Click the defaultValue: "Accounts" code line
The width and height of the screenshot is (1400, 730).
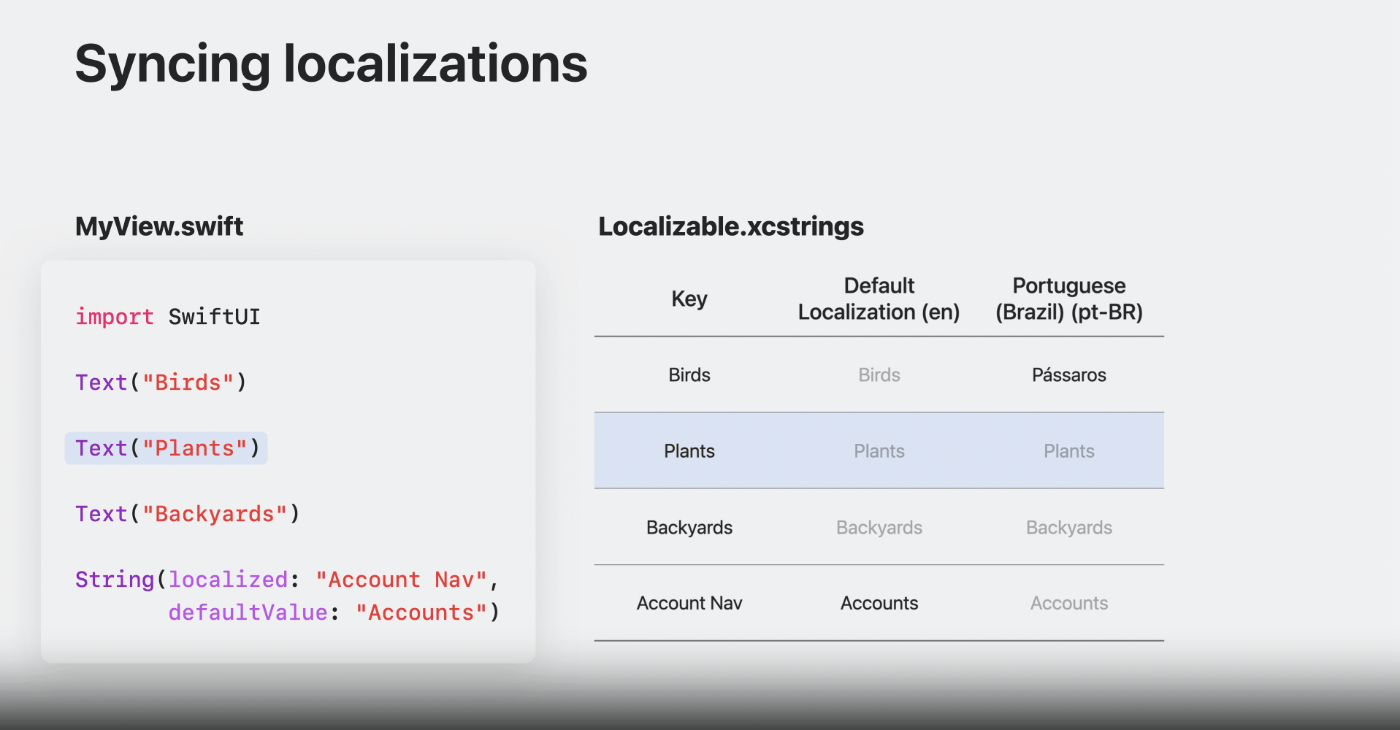click(x=333, y=612)
